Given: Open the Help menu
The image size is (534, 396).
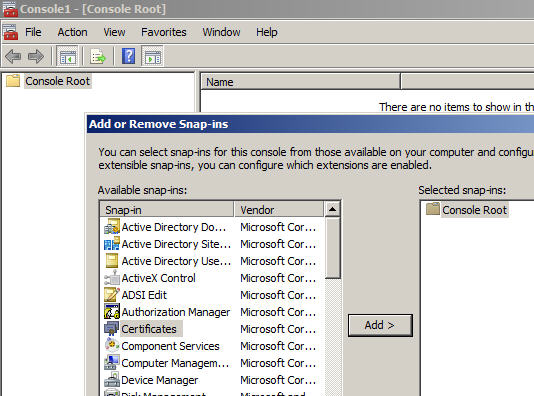Looking at the screenshot, I should [x=267, y=32].
